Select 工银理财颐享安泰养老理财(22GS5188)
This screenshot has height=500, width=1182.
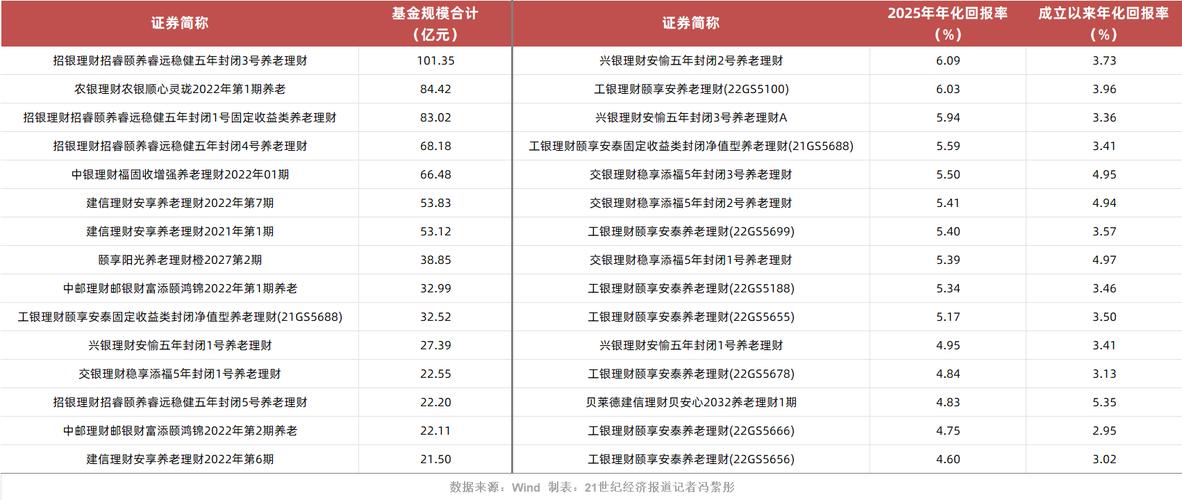[x=691, y=289]
